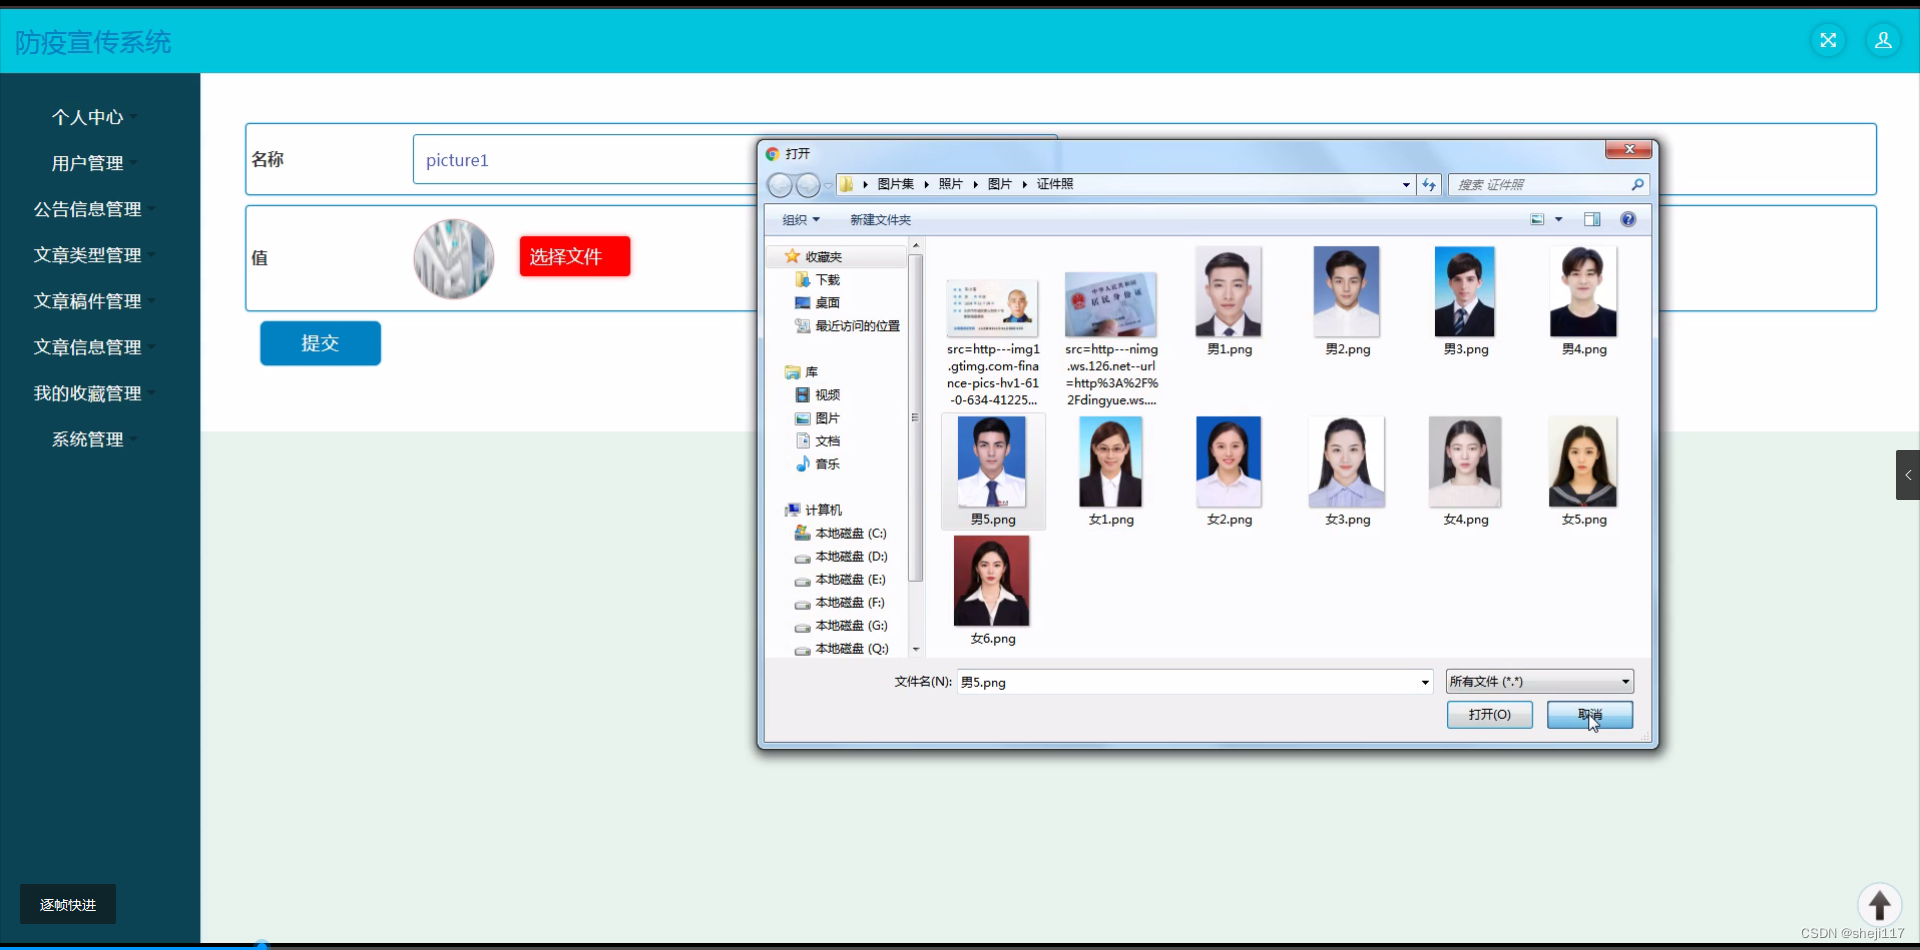Select the 女3.png thumbnail
The width and height of the screenshot is (1920, 950).
1345,462
